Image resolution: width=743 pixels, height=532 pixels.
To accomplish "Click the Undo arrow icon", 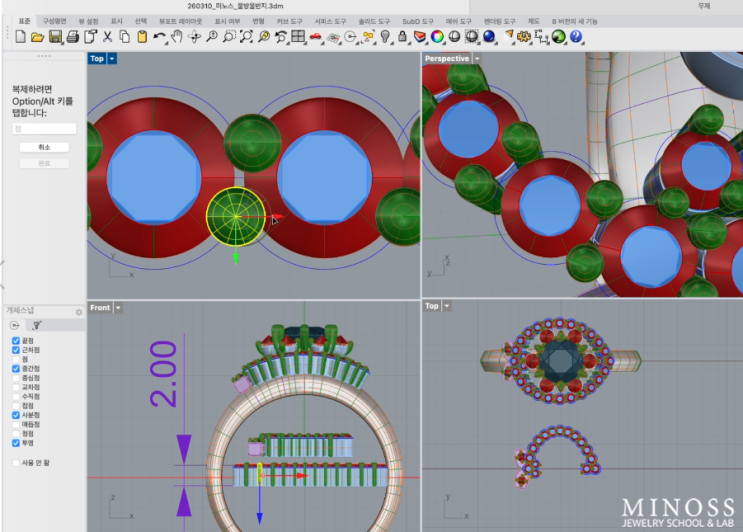I will 159,37.
